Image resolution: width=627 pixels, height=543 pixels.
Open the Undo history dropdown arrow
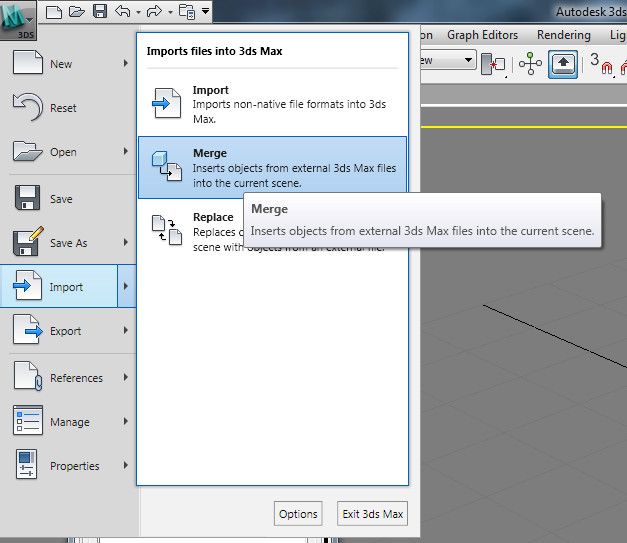click(x=138, y=12)
